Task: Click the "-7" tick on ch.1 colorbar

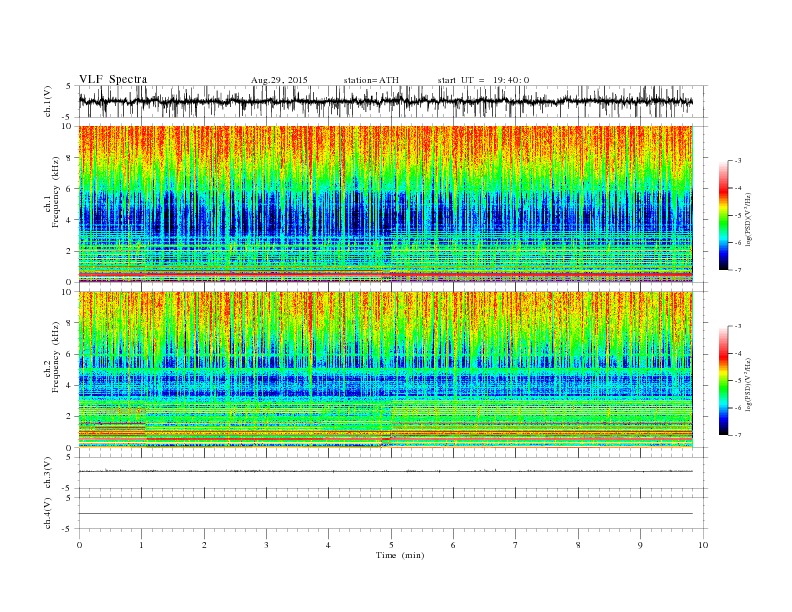Action: click(x=737, y=270)
